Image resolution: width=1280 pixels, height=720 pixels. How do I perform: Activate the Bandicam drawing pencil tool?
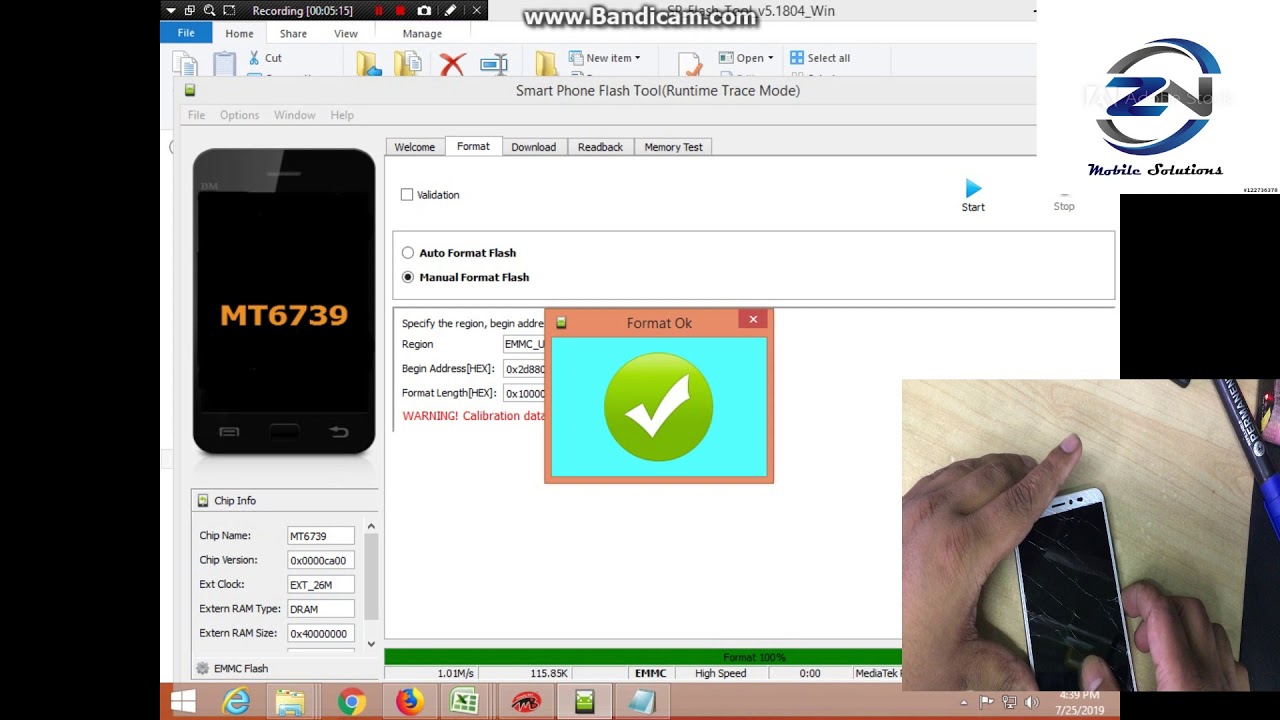tap(451, 11)
